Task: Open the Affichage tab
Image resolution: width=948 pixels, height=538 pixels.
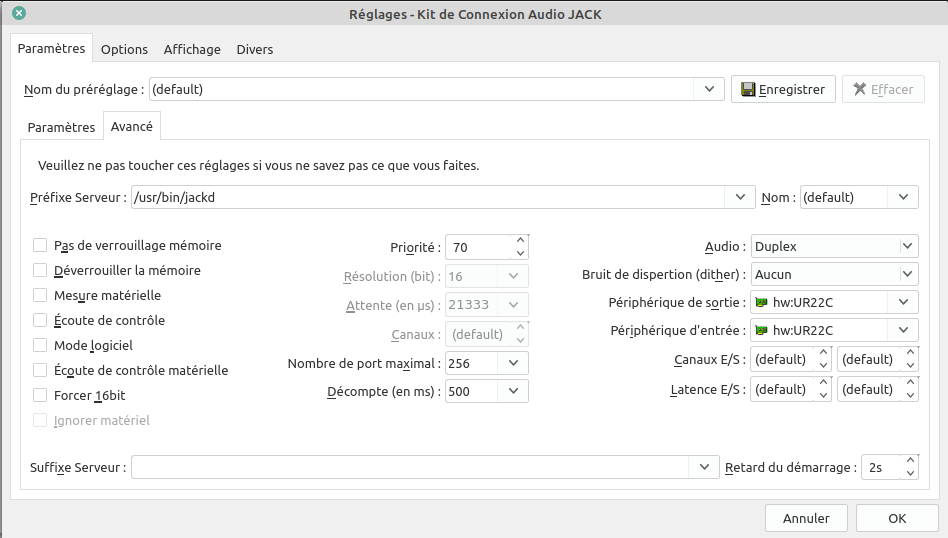Action: 192,49
